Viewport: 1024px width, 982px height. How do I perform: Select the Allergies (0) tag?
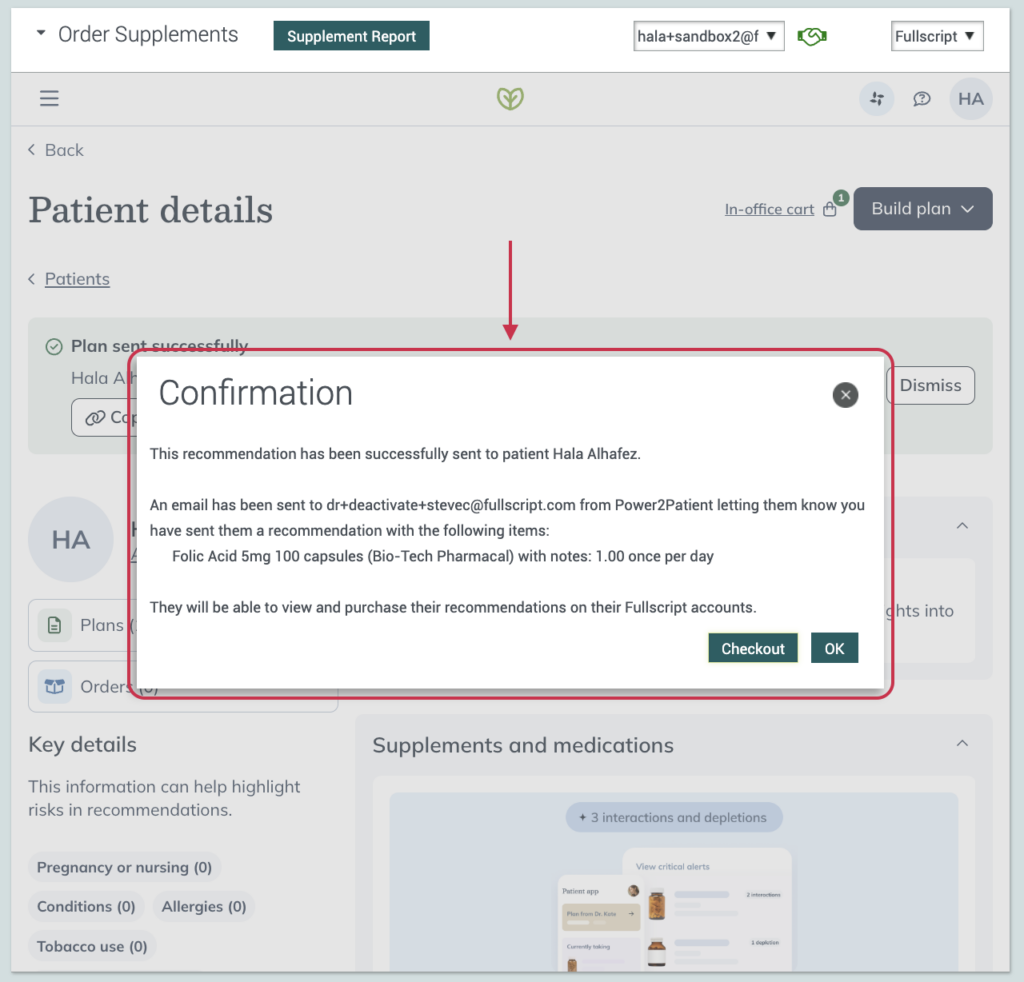[x=204, y=906]
